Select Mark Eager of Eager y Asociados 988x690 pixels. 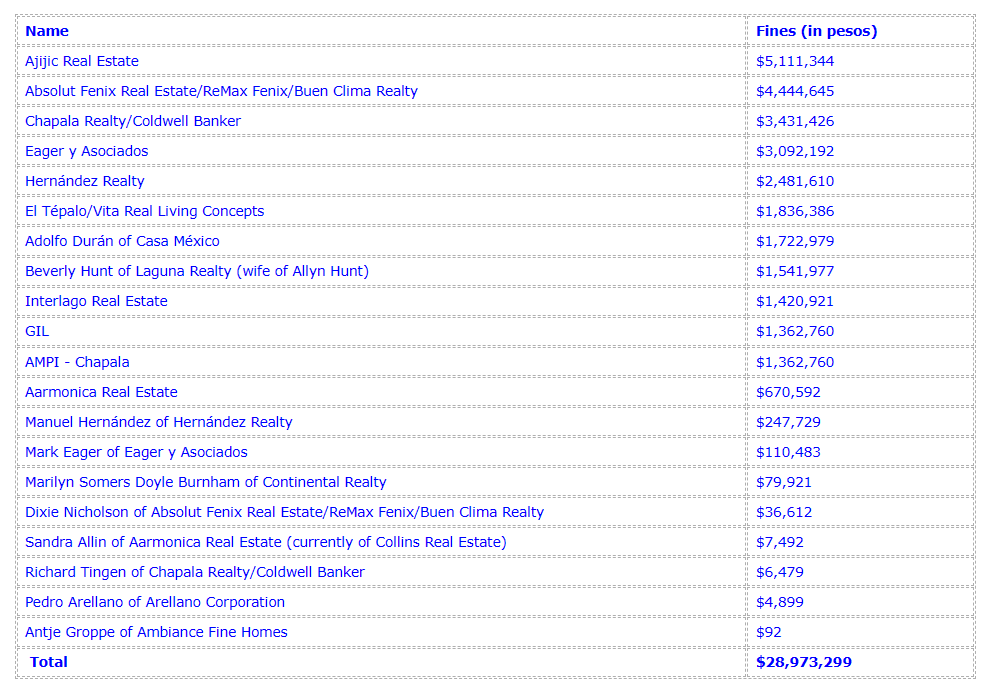click(x=136, y=452)
